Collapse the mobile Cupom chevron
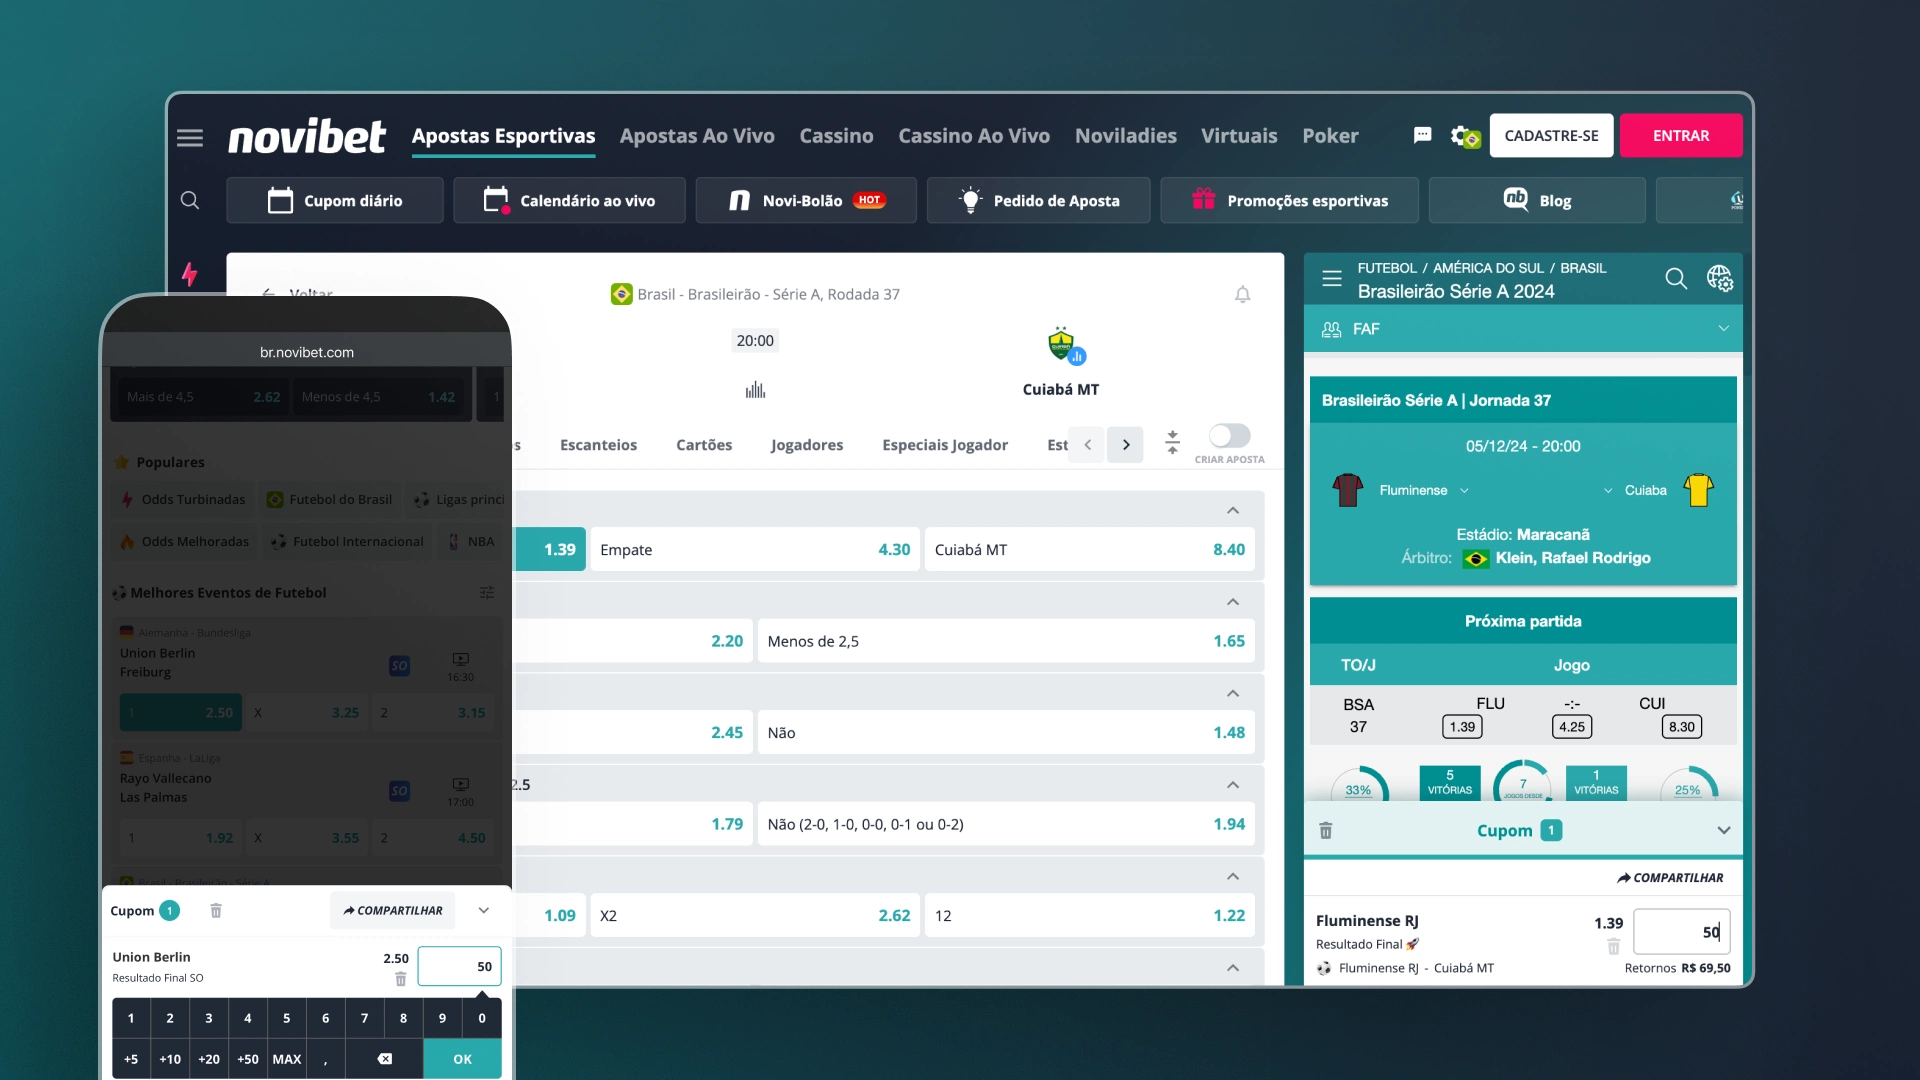Screen dimensions: 1920x1080 click(x=484, y=911)
